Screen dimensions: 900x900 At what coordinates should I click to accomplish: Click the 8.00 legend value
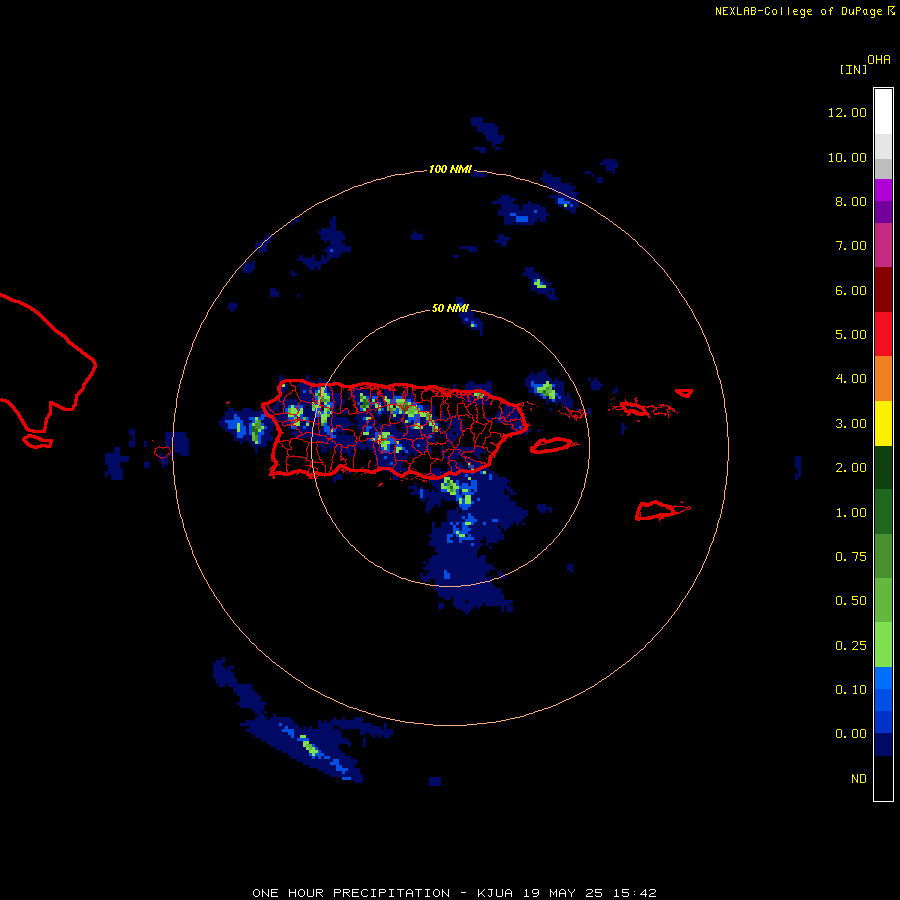pos(851,201)
